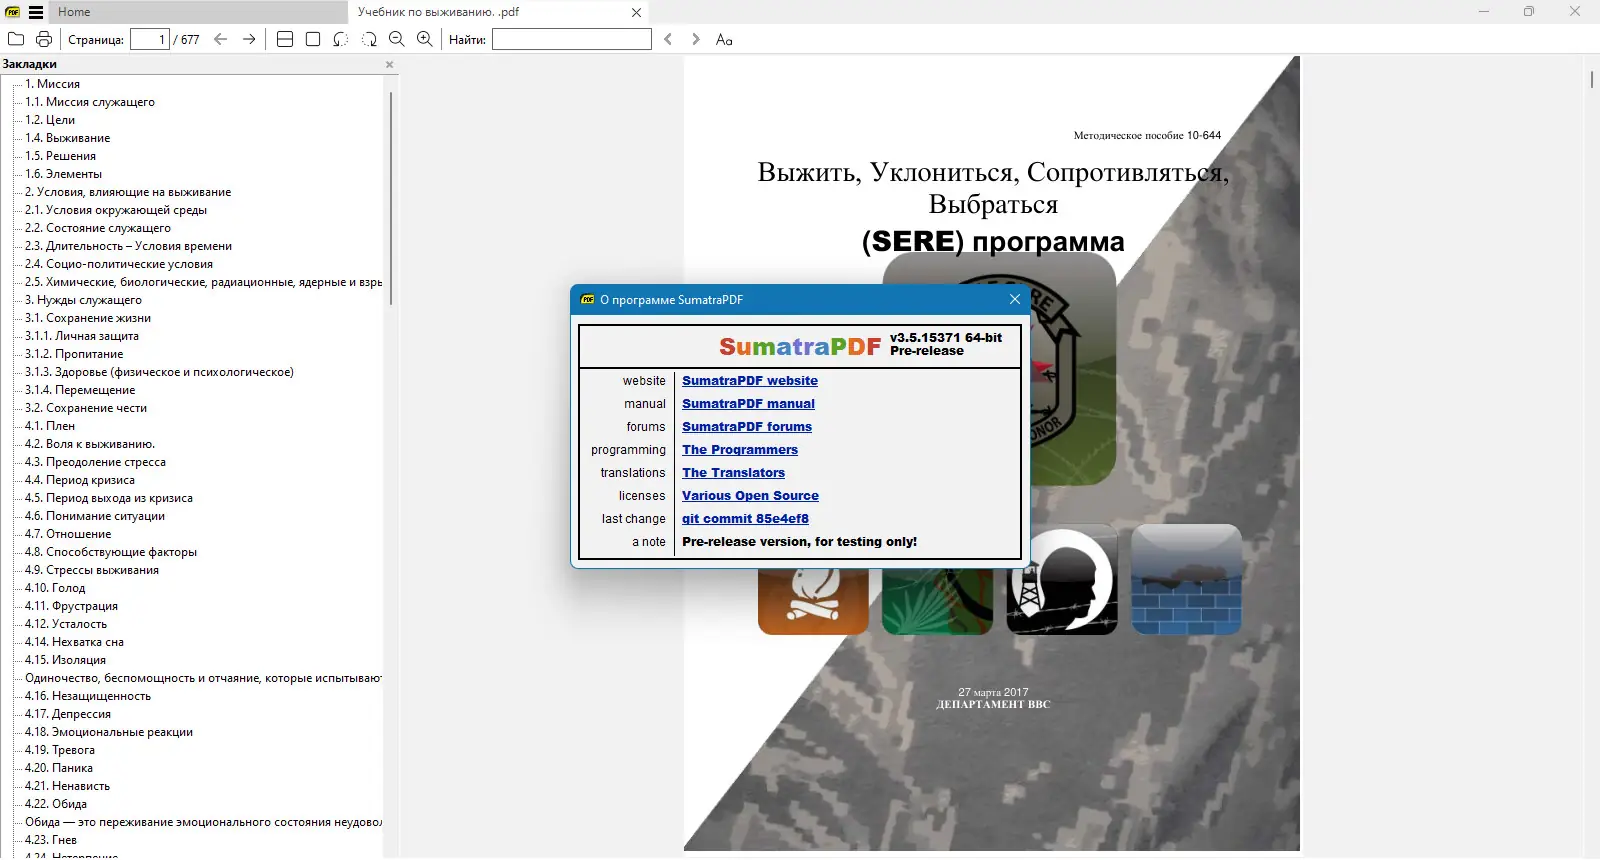Find next search match arrow
The width and height of the screenshot is (1600, 860).
tap(696, 39)
